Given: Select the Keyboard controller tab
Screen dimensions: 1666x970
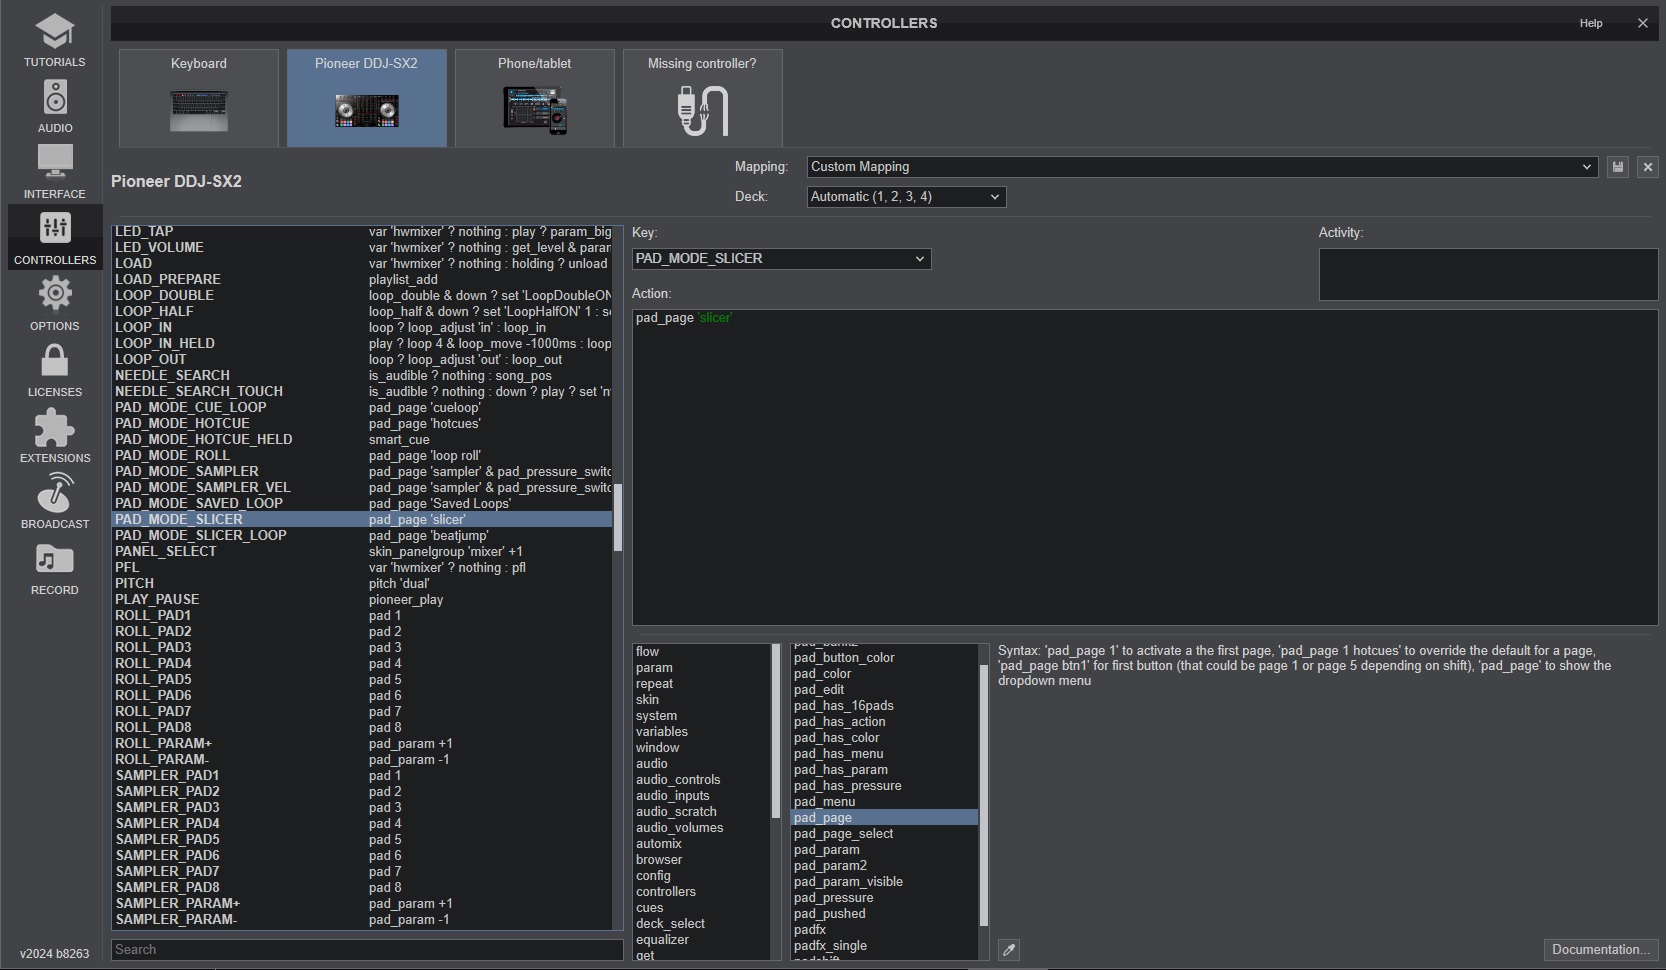Looking at the screenshot, I should coord(199,98).
